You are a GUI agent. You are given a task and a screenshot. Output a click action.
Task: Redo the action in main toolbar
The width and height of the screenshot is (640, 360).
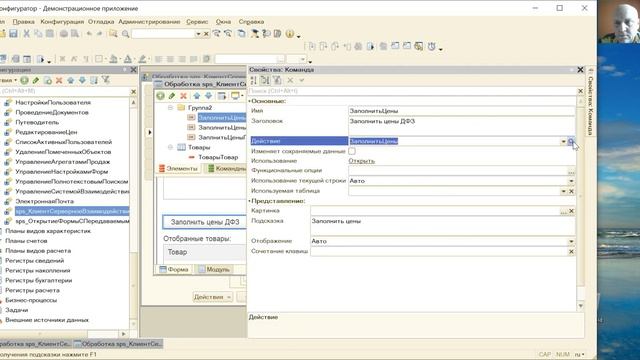99,34
